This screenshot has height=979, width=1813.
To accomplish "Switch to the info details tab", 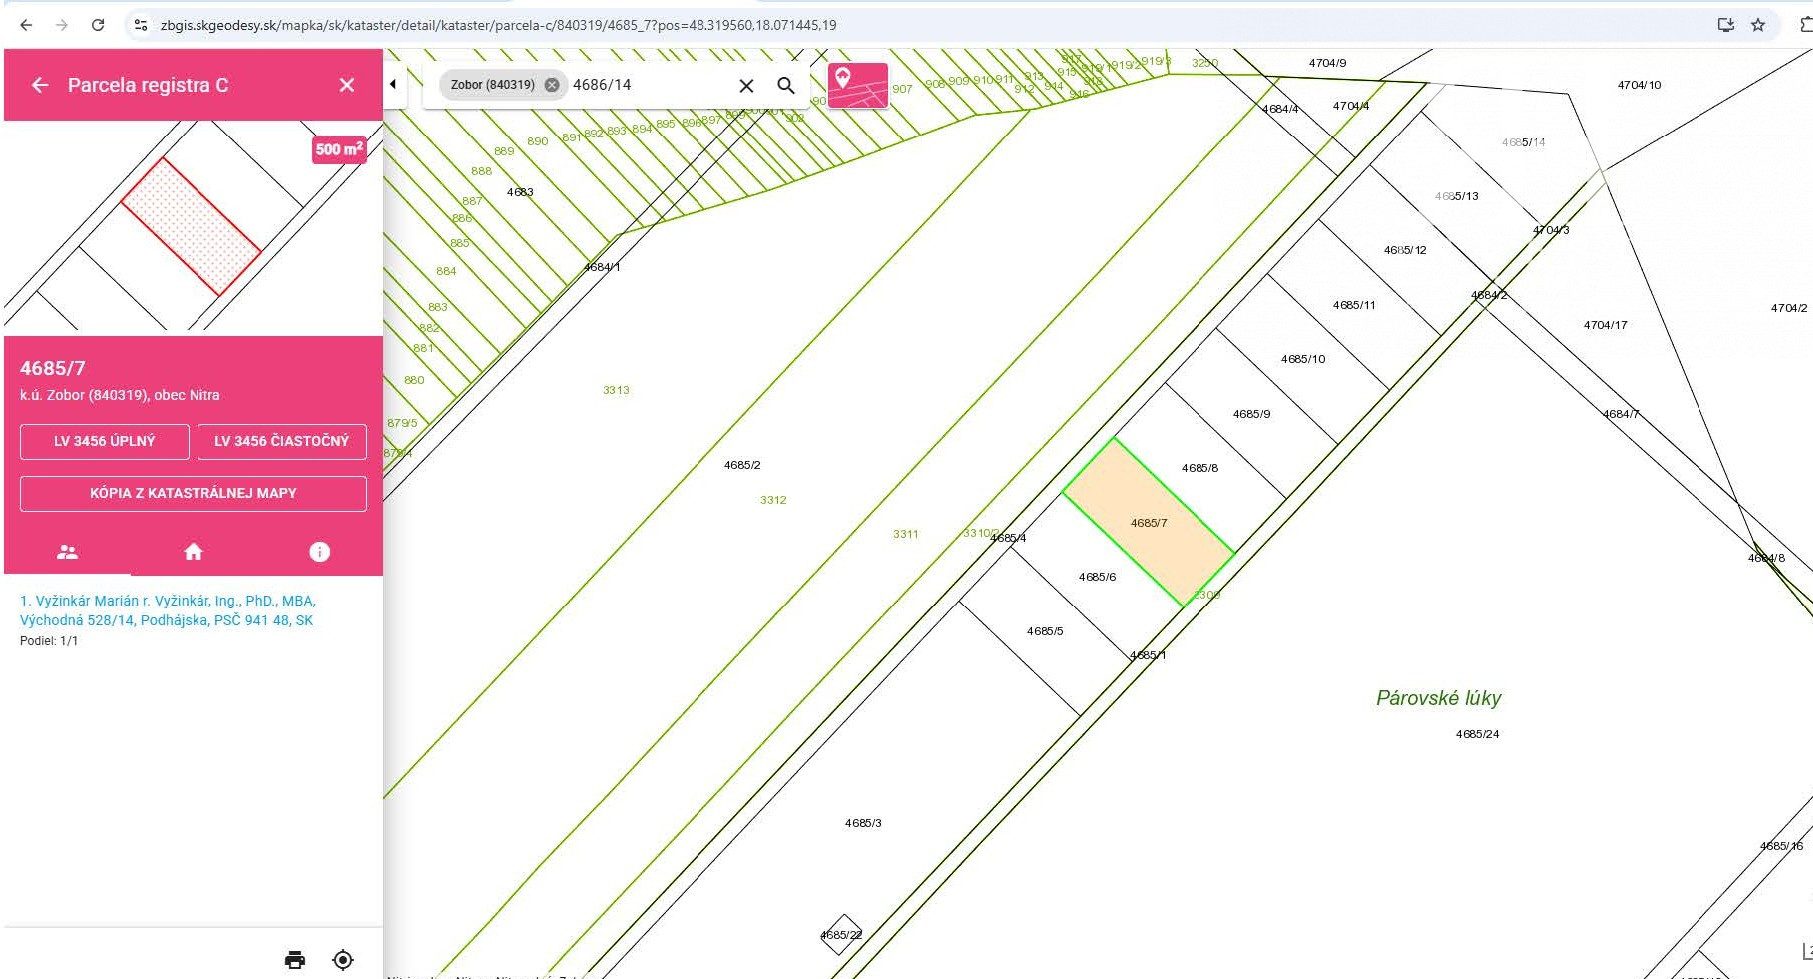I will click(319, 552).
